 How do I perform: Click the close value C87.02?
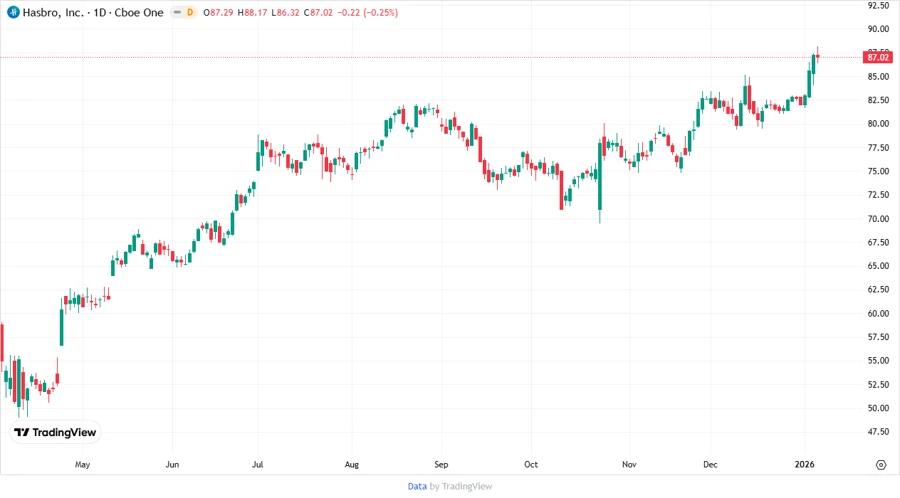319,12
